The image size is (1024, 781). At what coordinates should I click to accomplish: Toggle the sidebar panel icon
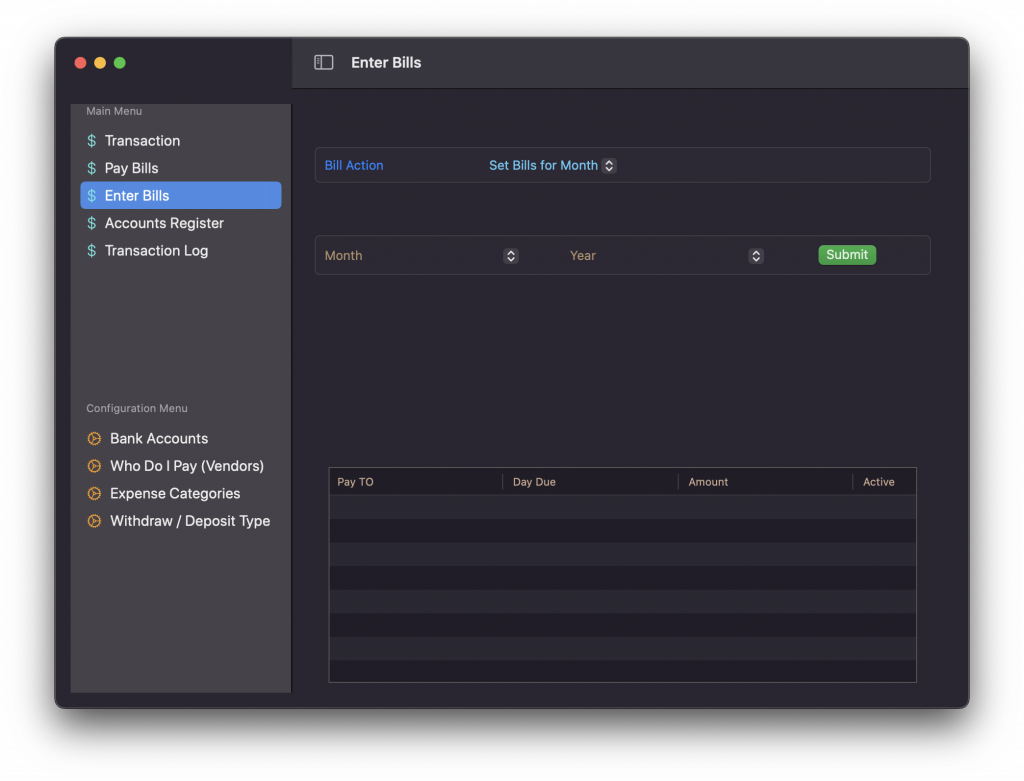coord(323,62)
